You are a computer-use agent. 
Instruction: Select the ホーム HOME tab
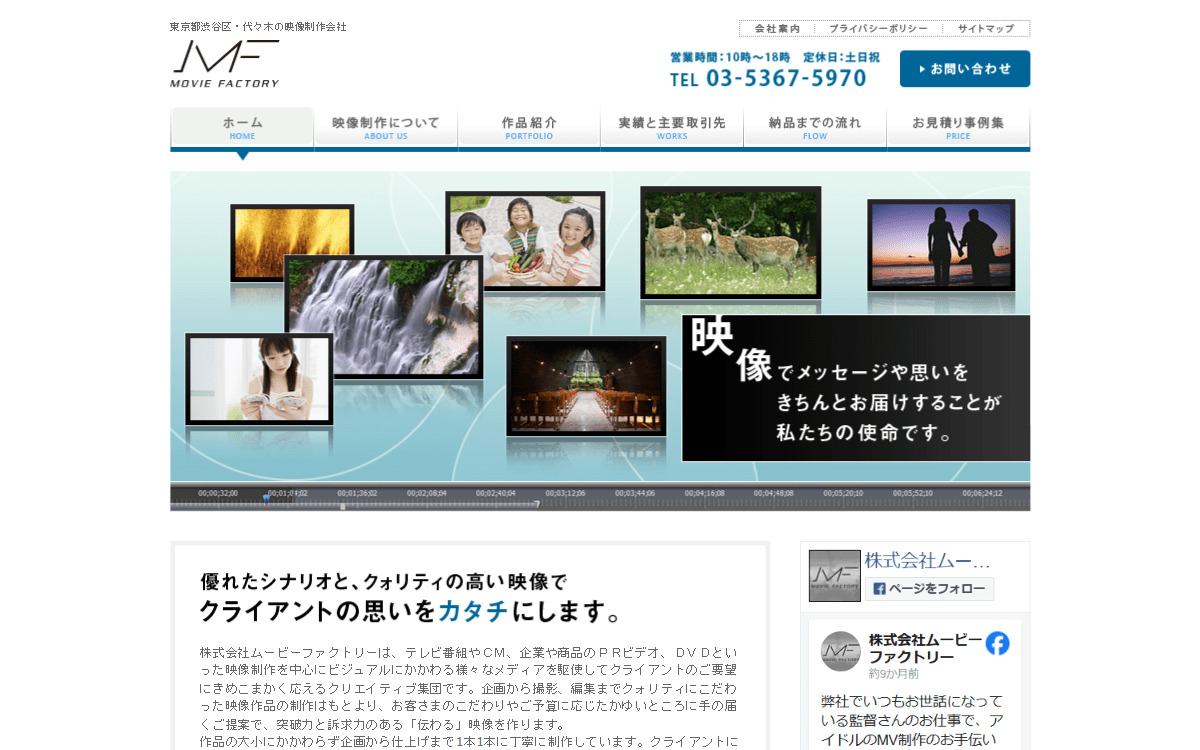(242, 128)
